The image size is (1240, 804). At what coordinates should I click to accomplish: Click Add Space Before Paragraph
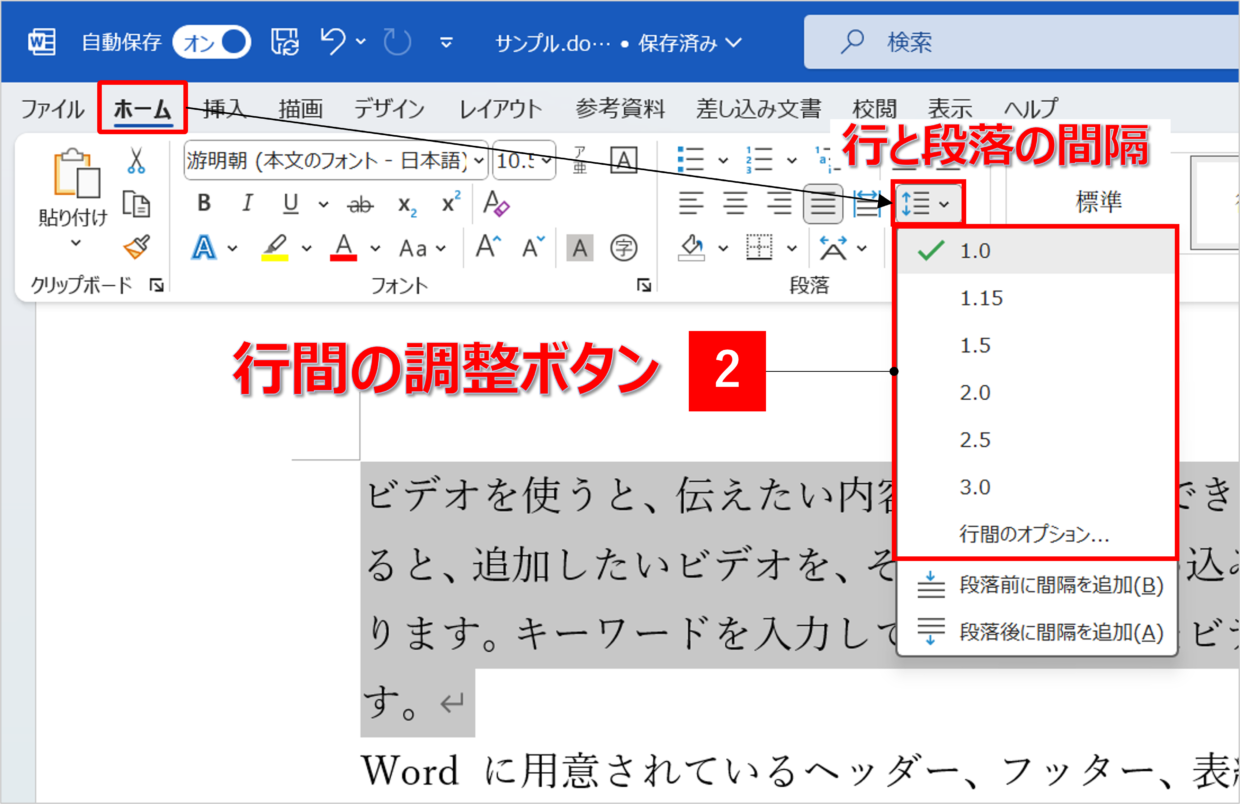coord(1060,586)
